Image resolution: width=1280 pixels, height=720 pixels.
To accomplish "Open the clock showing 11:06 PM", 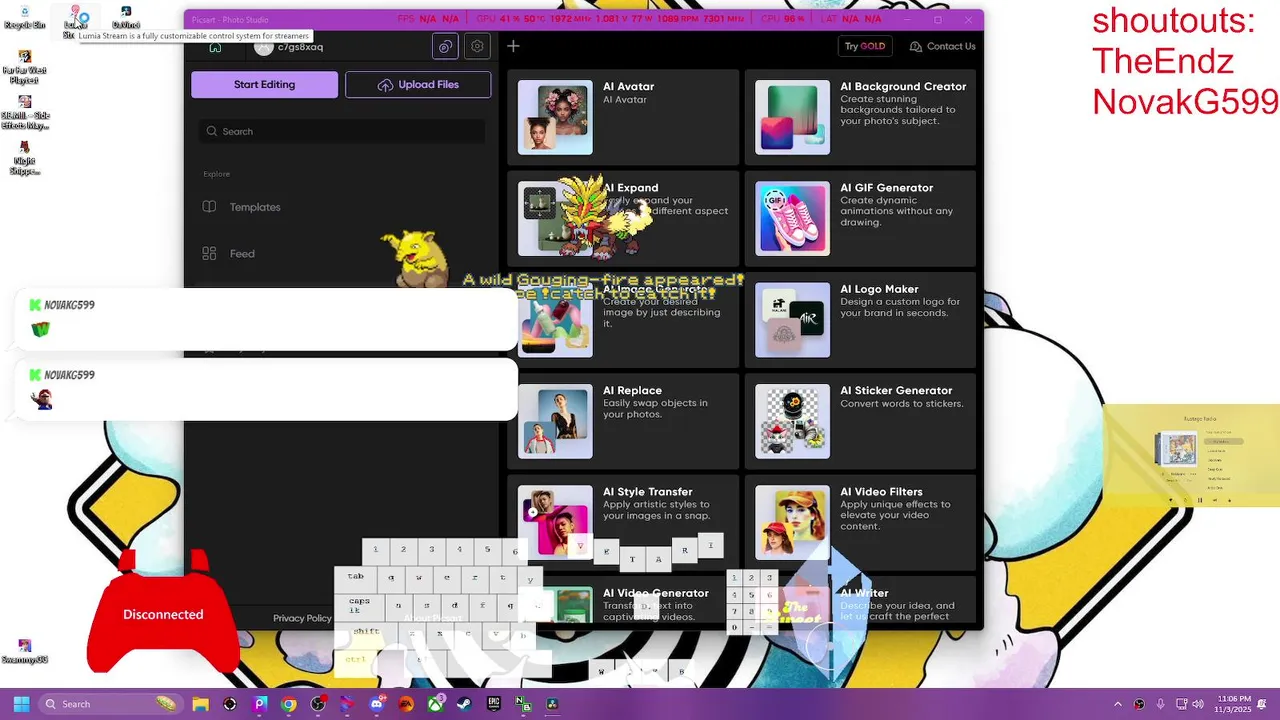I will [1234, 704].
